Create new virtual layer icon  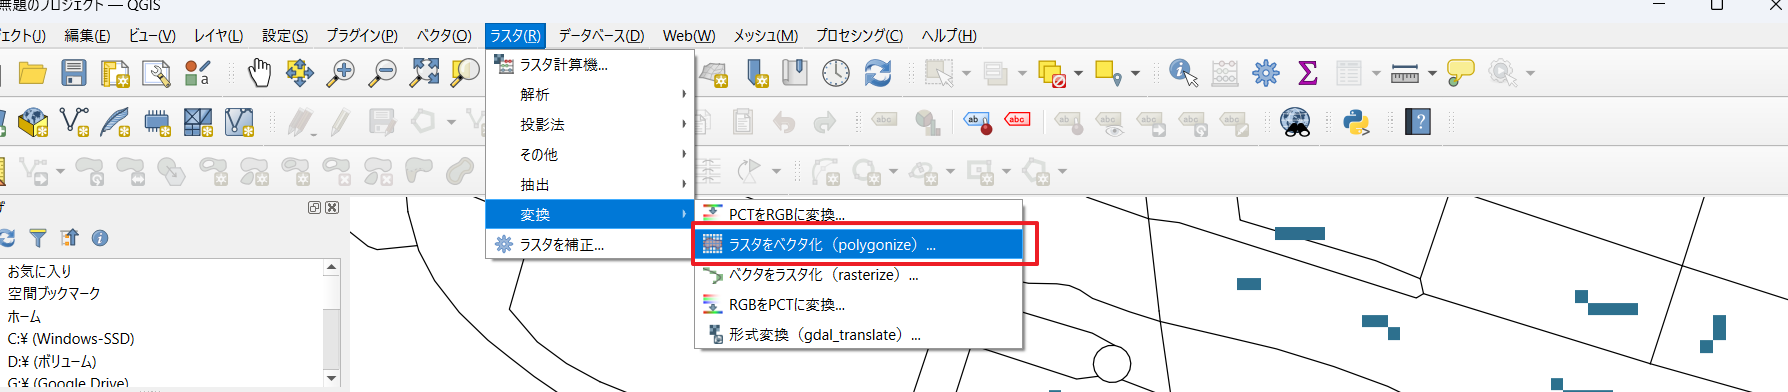(239, 122)
